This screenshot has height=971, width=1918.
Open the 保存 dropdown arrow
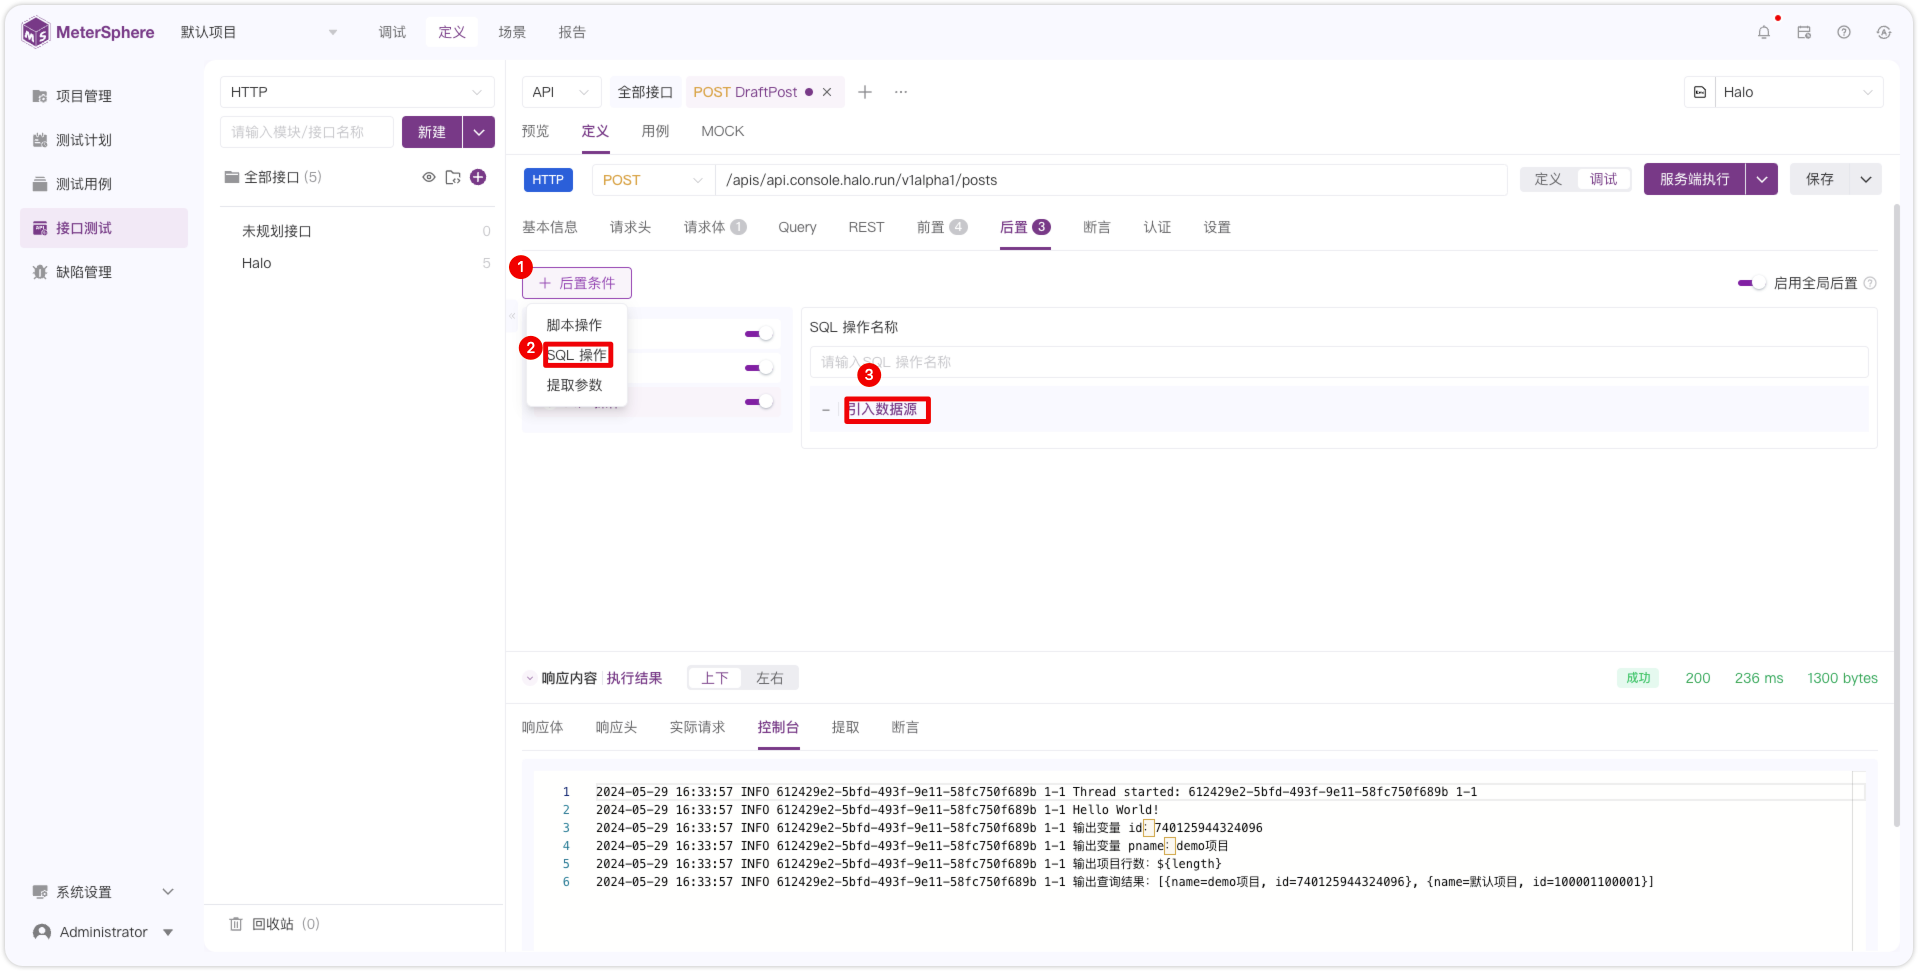[1866, 179]
